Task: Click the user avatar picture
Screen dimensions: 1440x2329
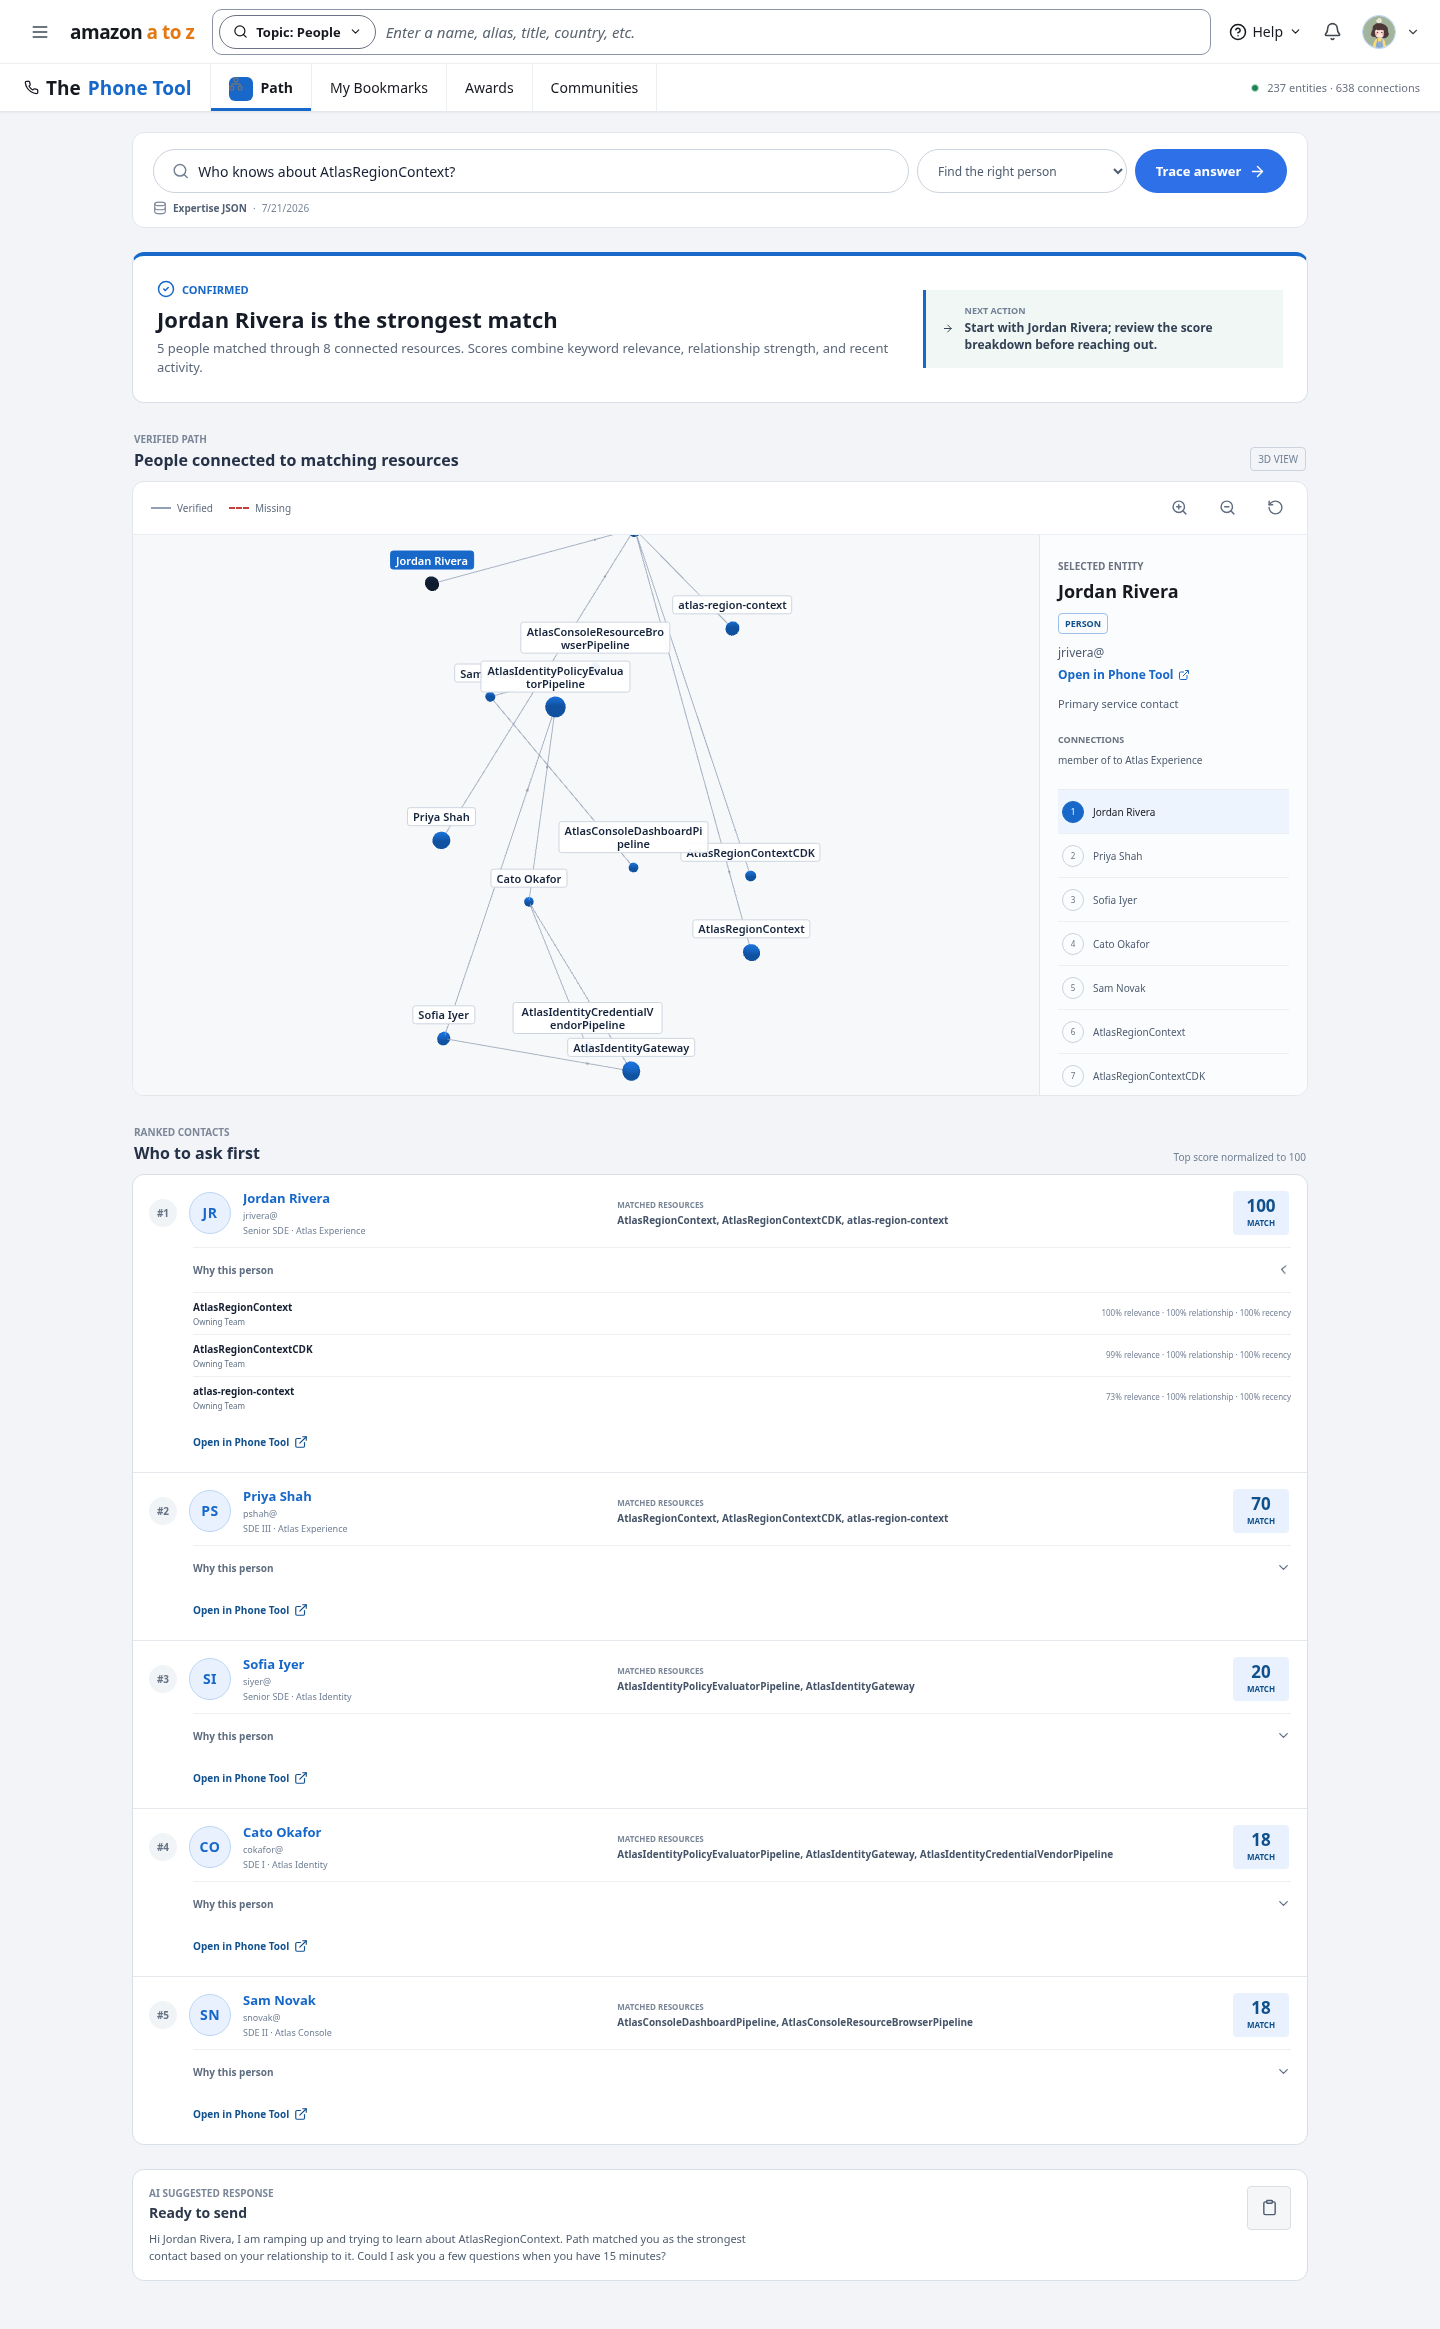Action: (1379, 32)
